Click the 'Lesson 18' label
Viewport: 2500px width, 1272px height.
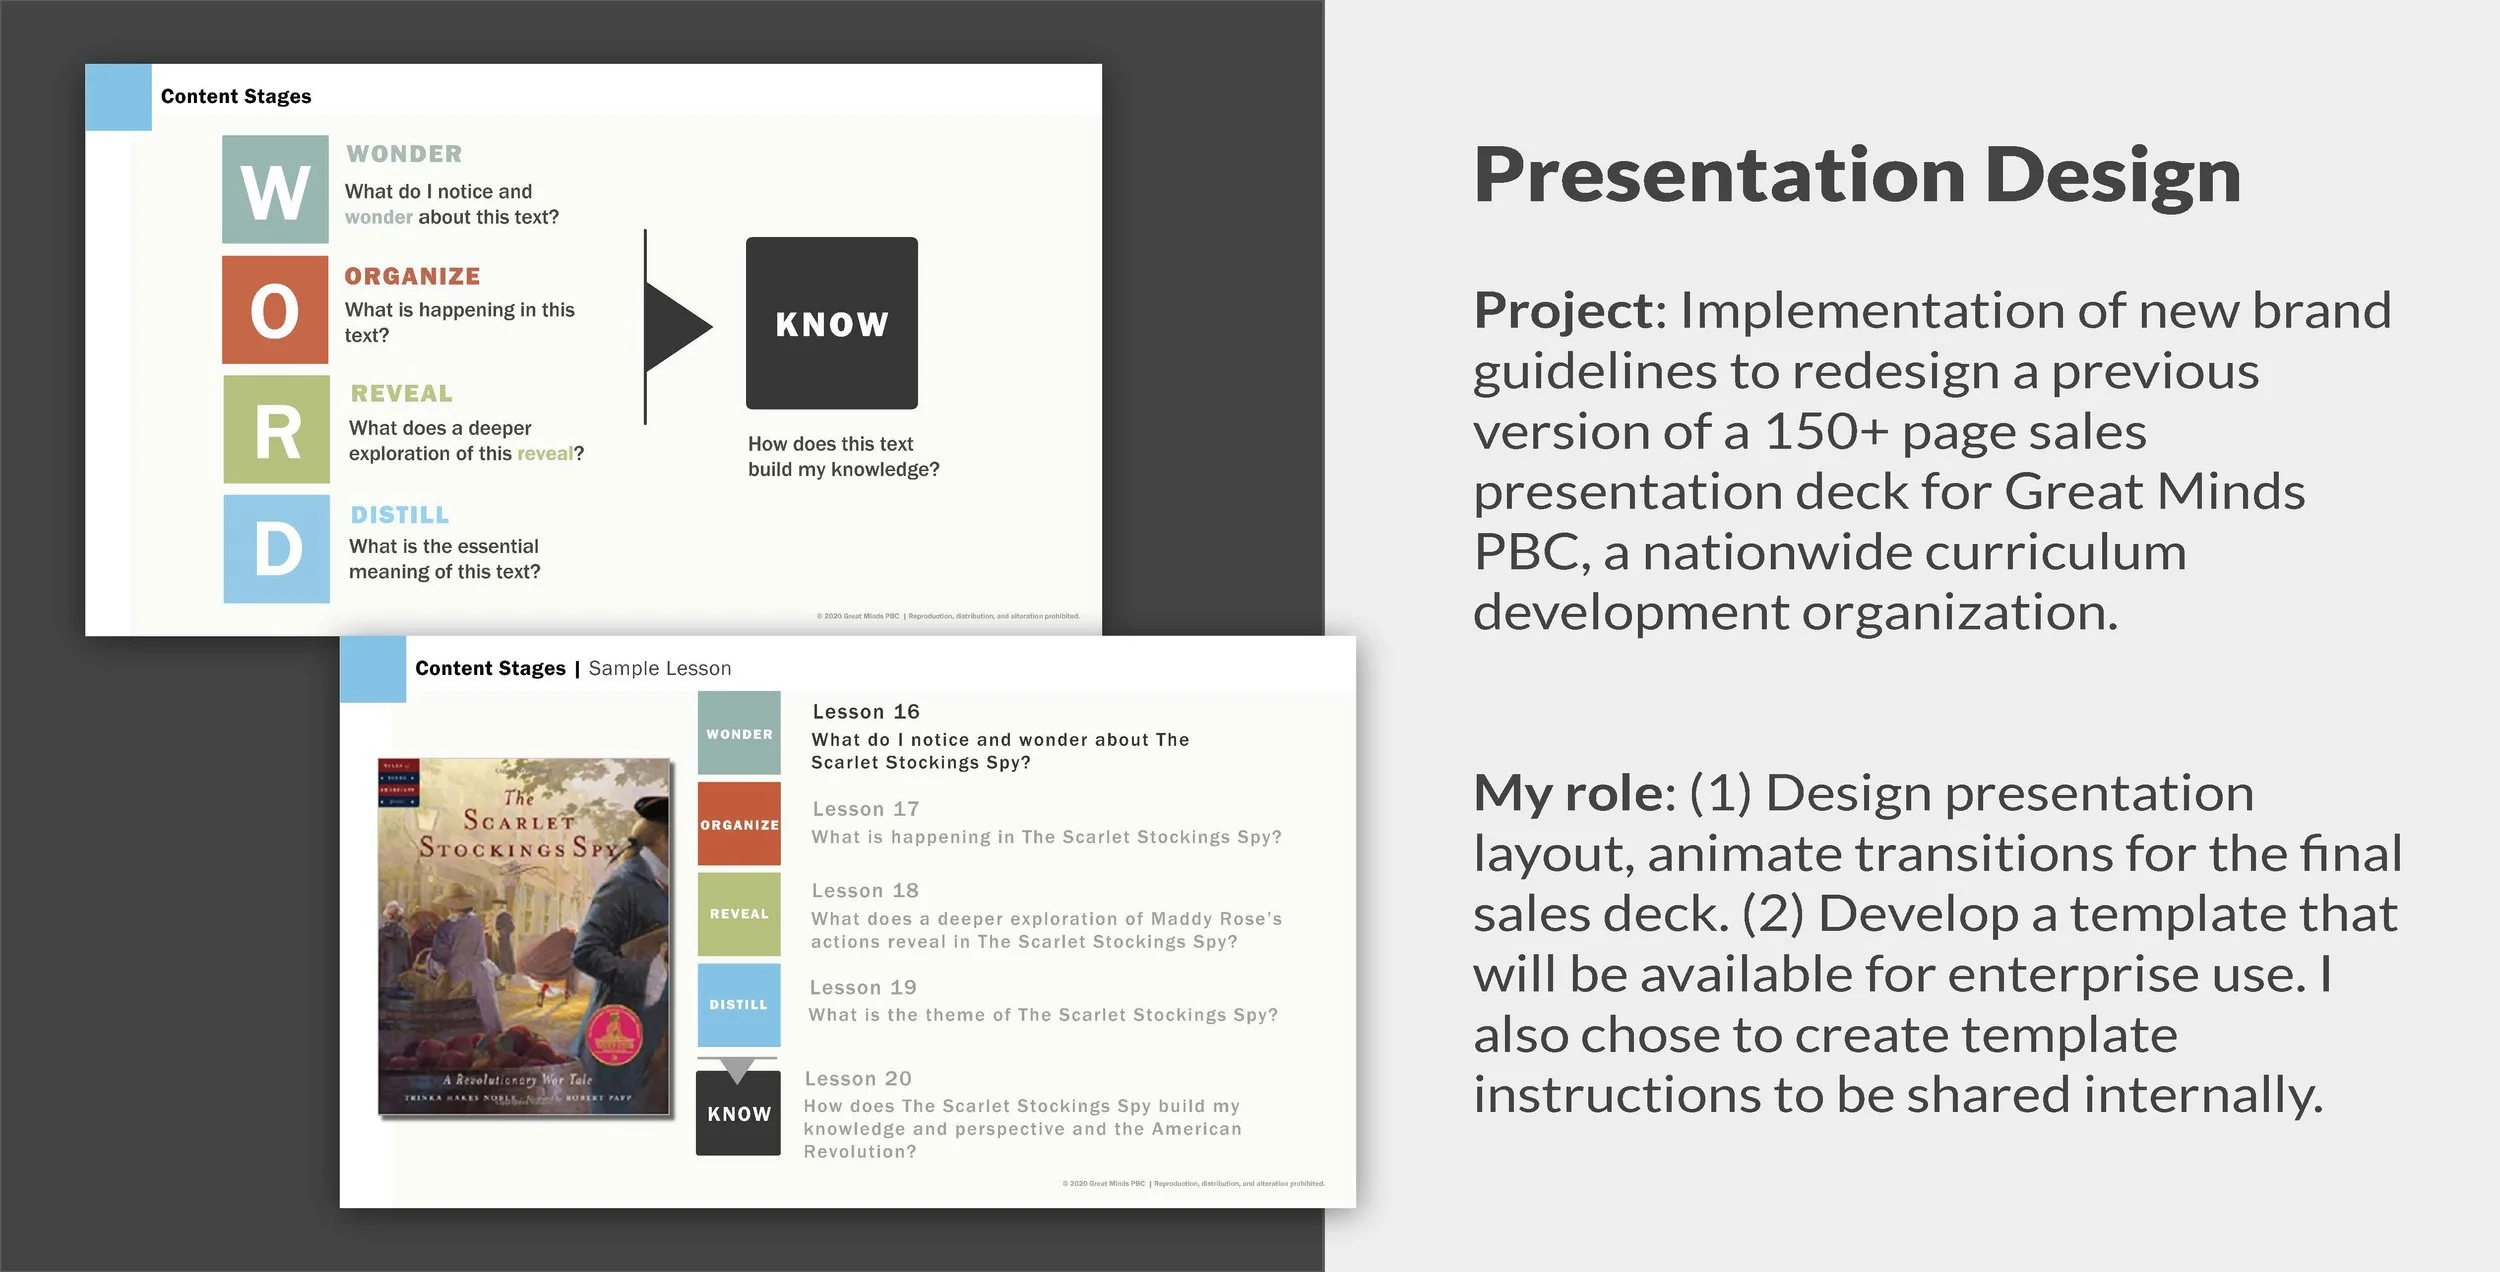[x=865, y=890]
